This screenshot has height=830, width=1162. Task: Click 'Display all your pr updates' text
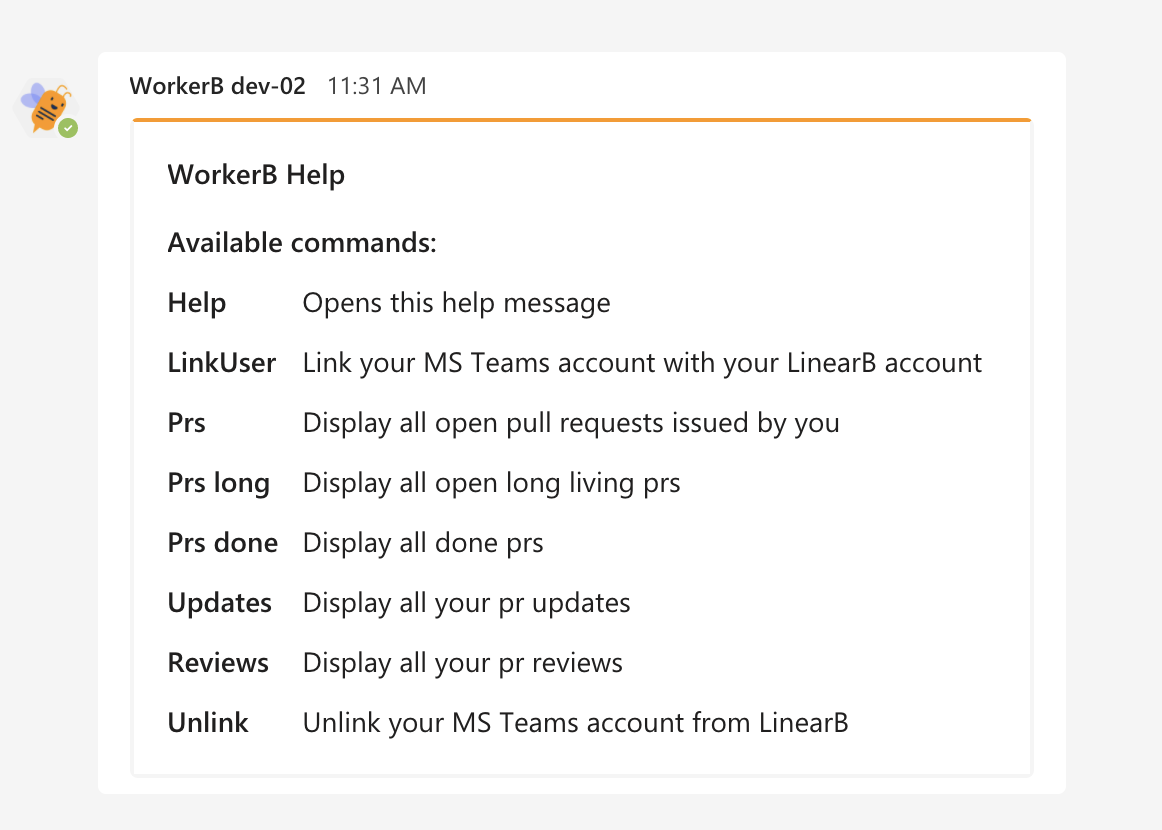[x=466, y=603]
